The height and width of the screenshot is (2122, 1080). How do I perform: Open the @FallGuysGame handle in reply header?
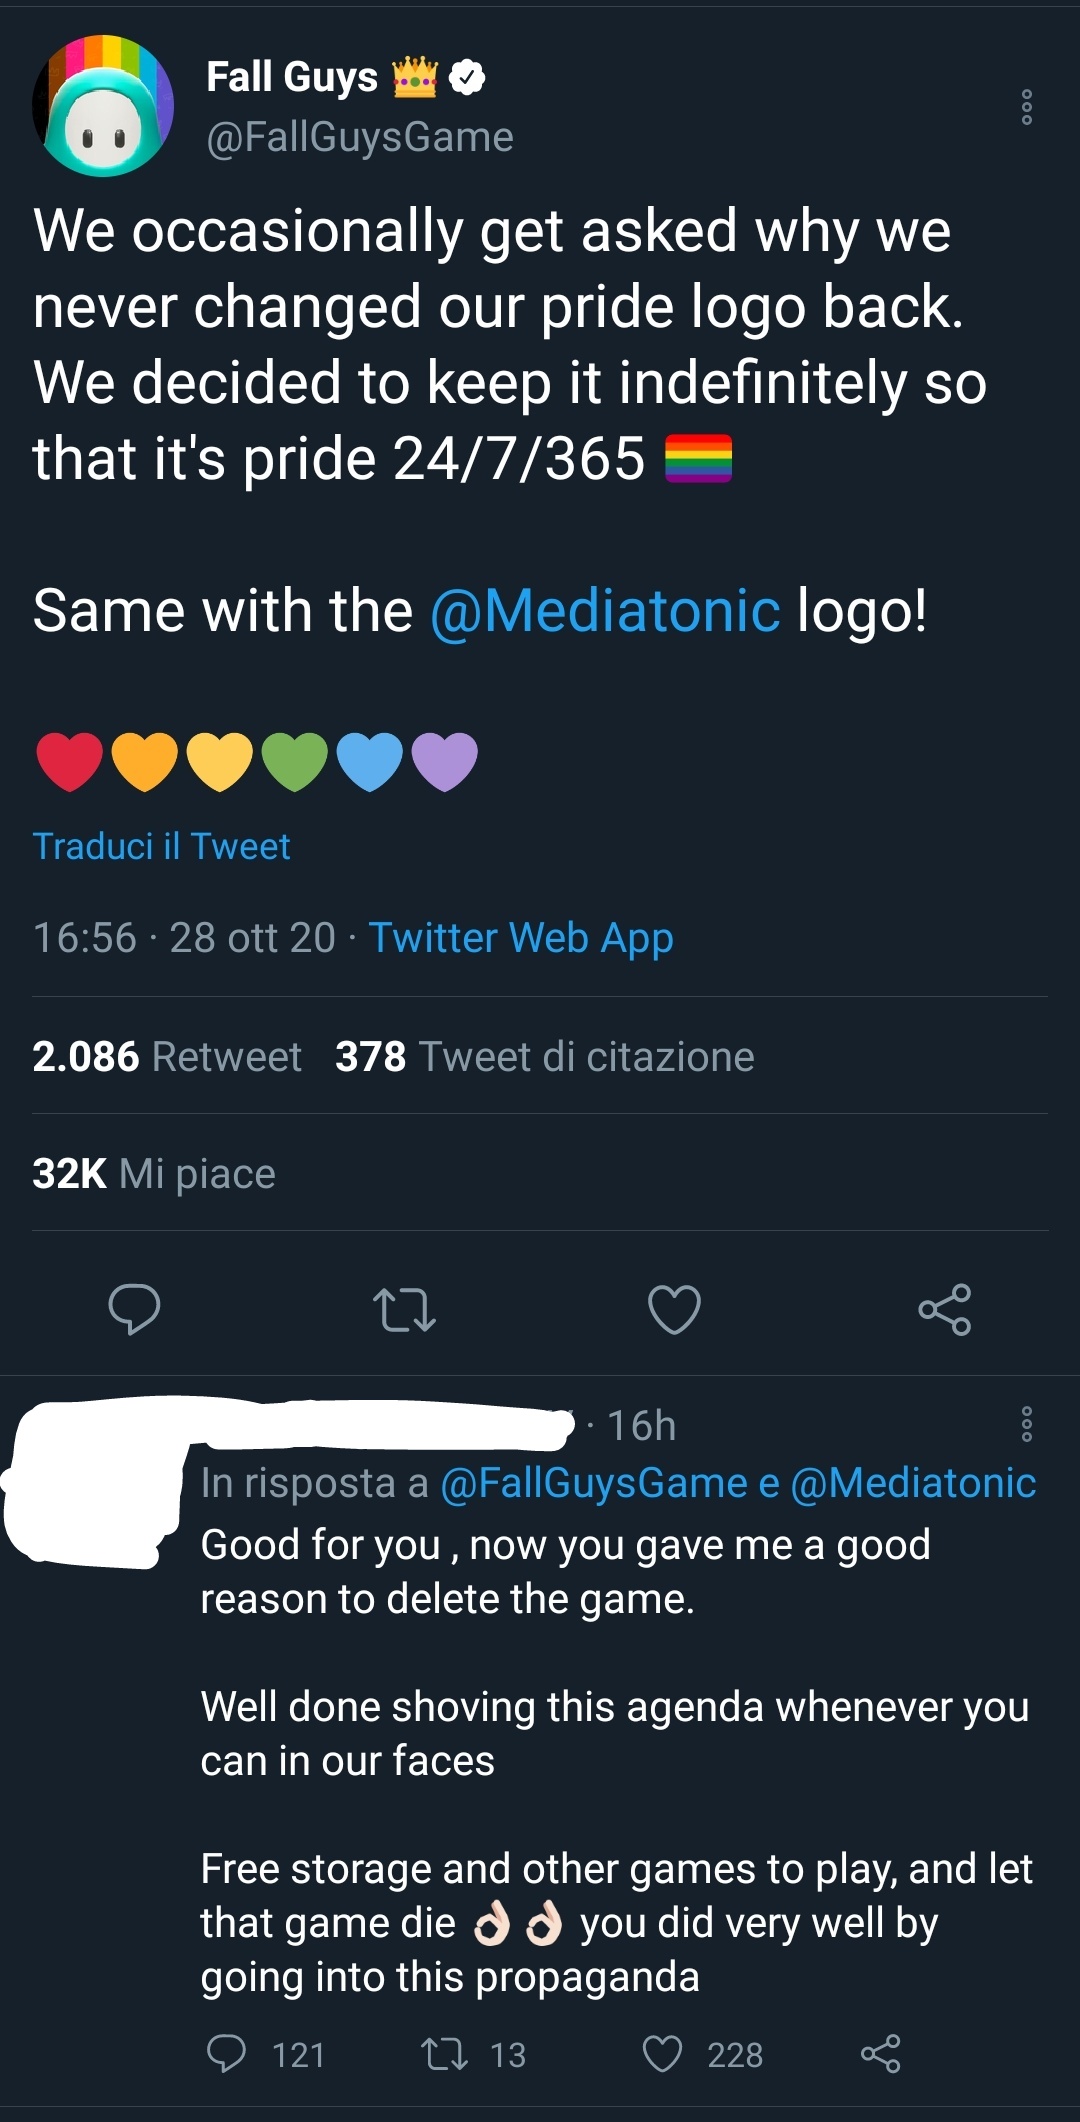(x=594, y=1482)
